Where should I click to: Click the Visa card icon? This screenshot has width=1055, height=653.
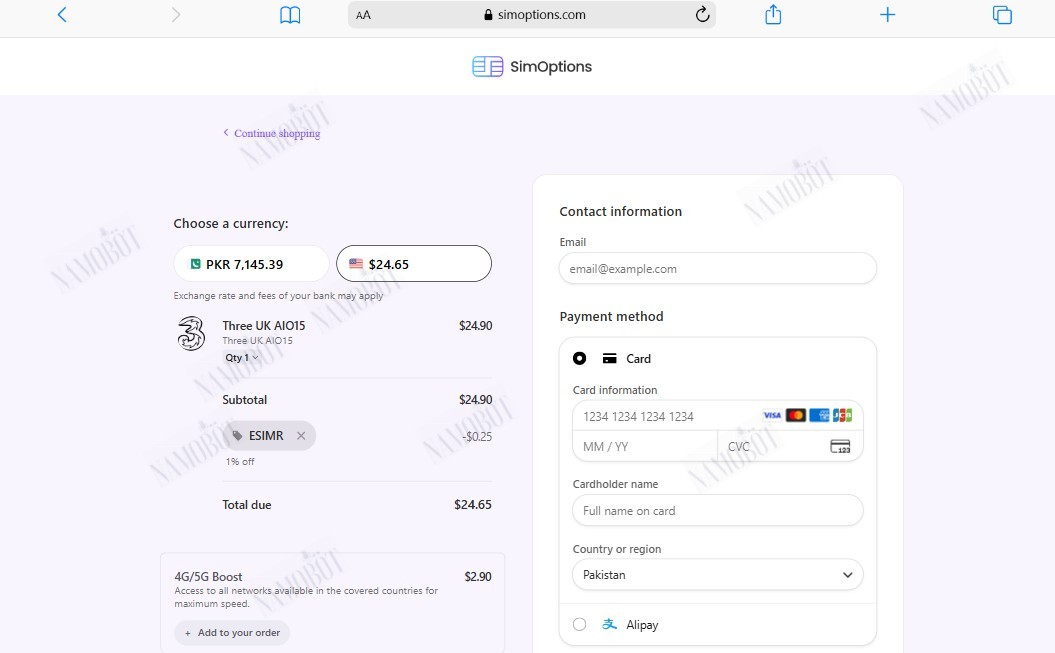[x=772, y=416]
